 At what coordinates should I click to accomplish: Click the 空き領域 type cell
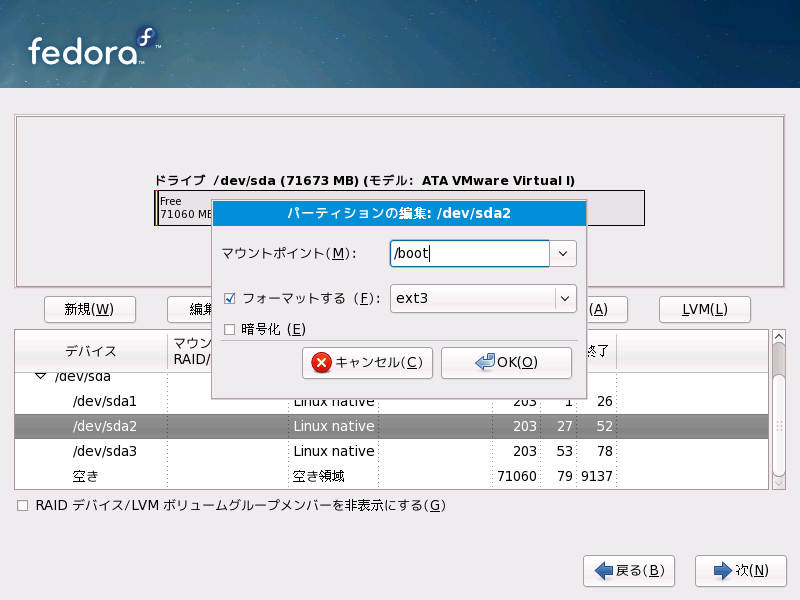[x=319, y=477]
